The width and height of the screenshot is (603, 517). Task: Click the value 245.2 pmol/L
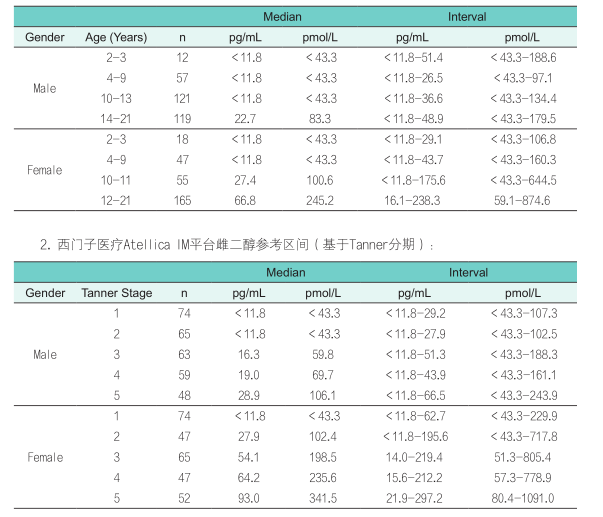320,200
